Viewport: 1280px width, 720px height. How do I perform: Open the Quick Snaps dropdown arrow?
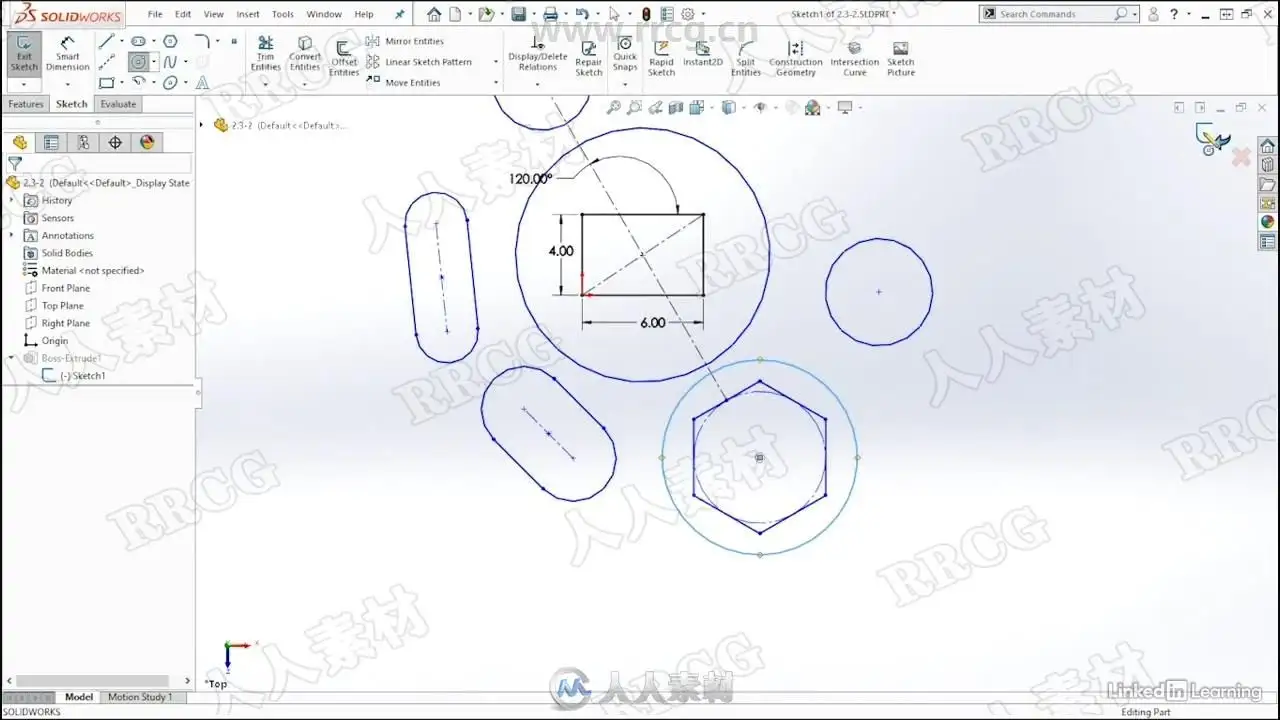pyautogui.click(x=625, y=84)
